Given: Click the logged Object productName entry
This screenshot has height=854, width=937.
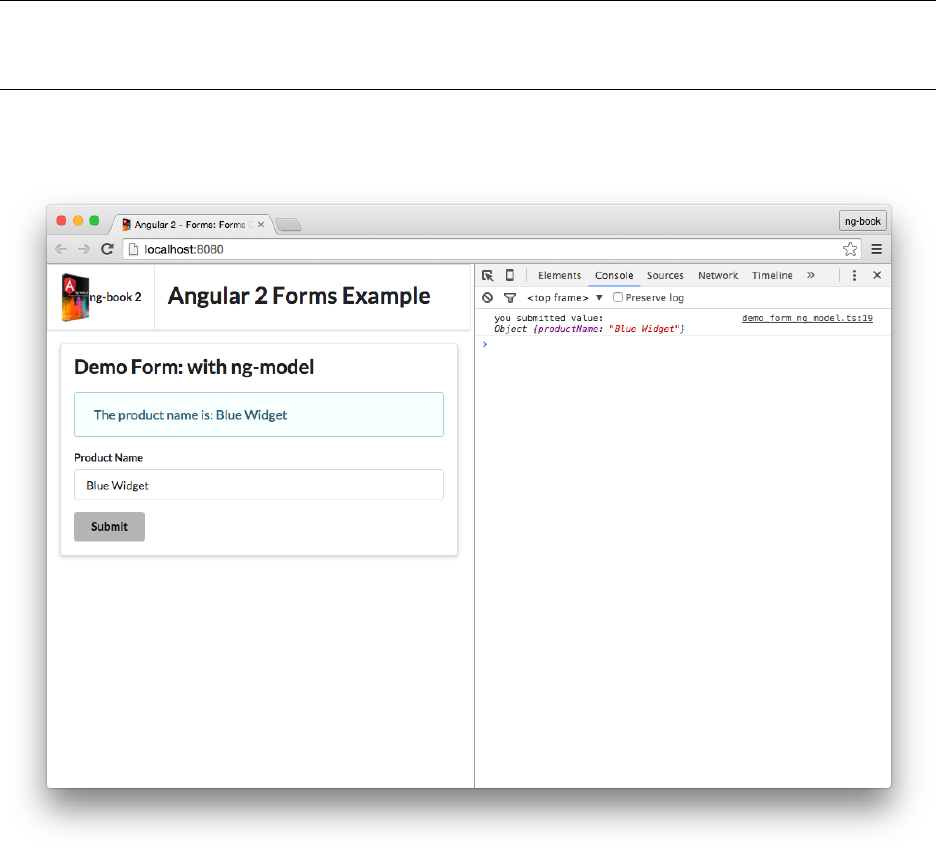Looking at the screenshot, I should 589,329.
